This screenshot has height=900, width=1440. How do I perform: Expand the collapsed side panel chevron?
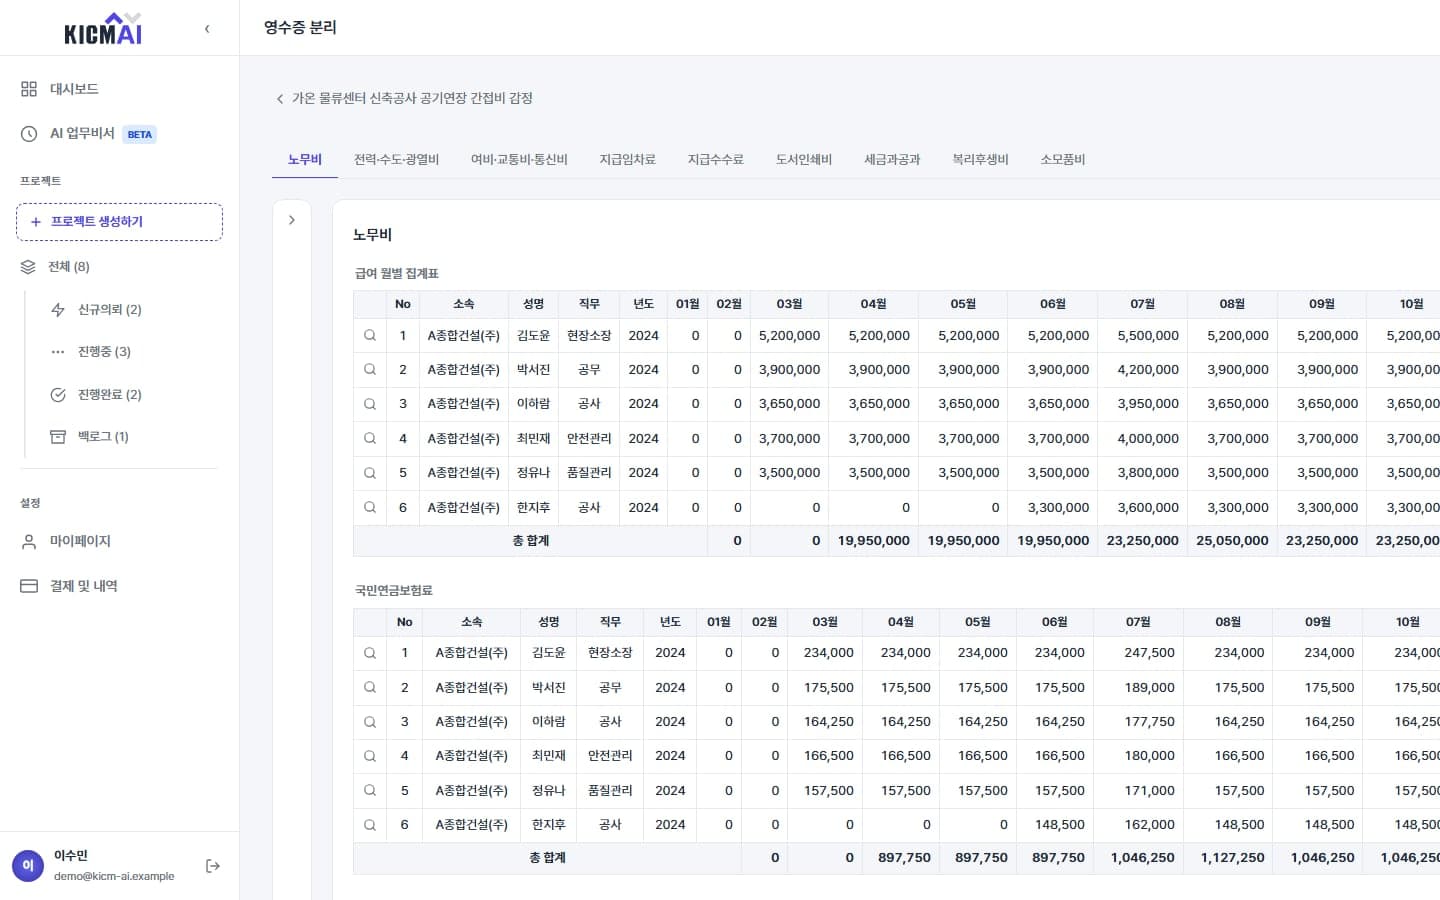(291, 220)
